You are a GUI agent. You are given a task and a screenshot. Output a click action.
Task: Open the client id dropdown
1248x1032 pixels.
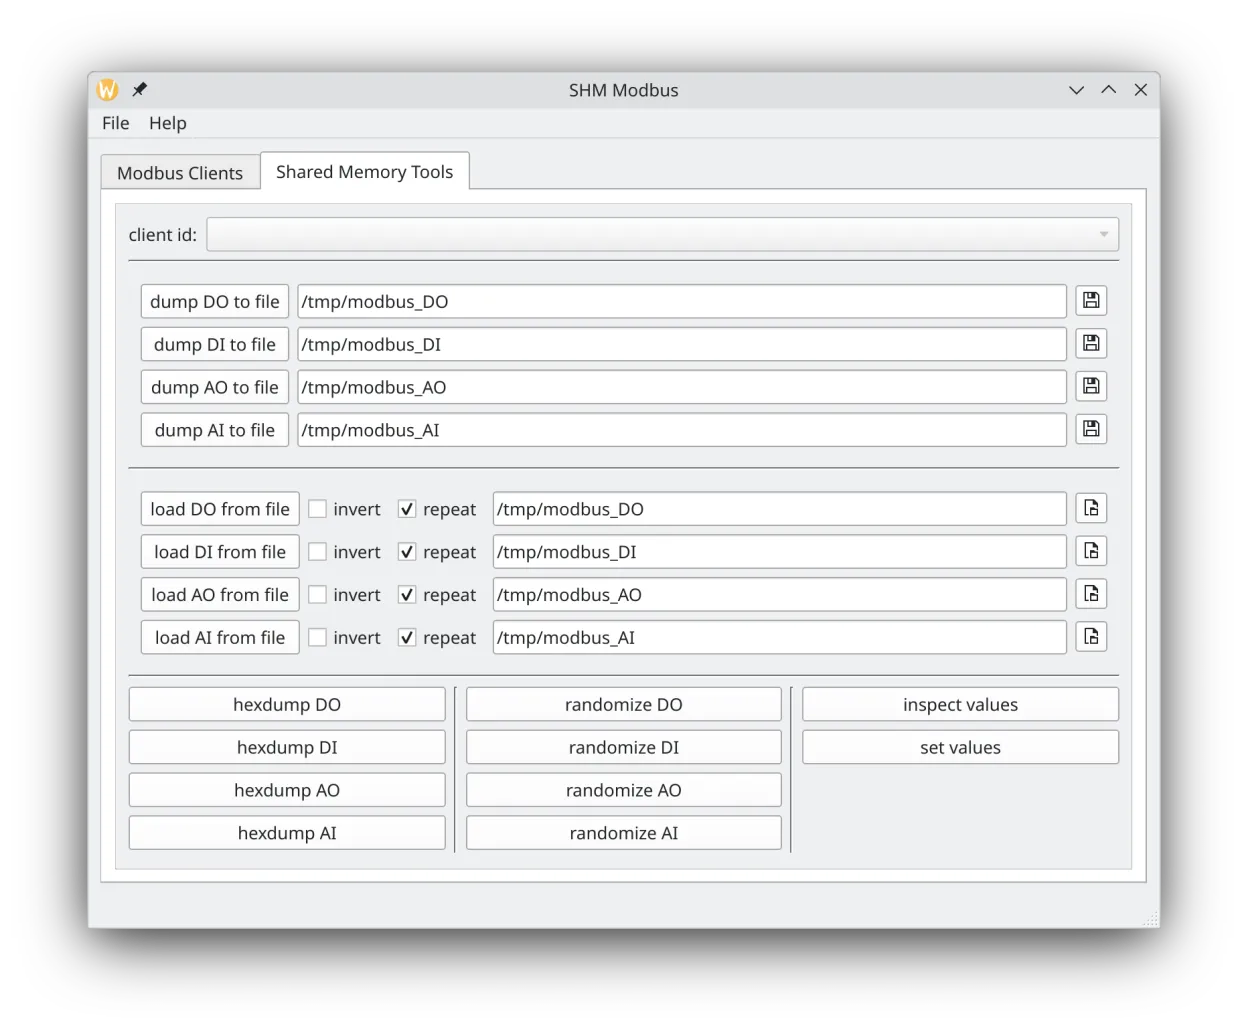point(662,235)
